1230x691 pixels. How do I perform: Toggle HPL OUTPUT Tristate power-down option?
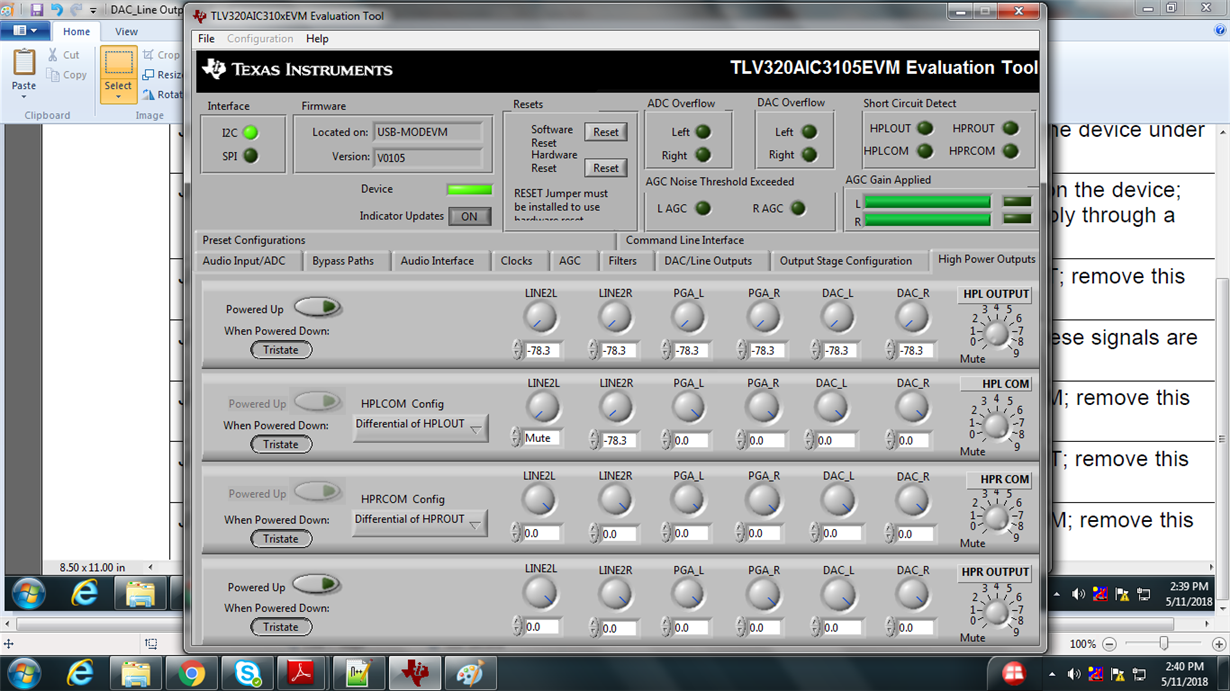coord(281,350)
